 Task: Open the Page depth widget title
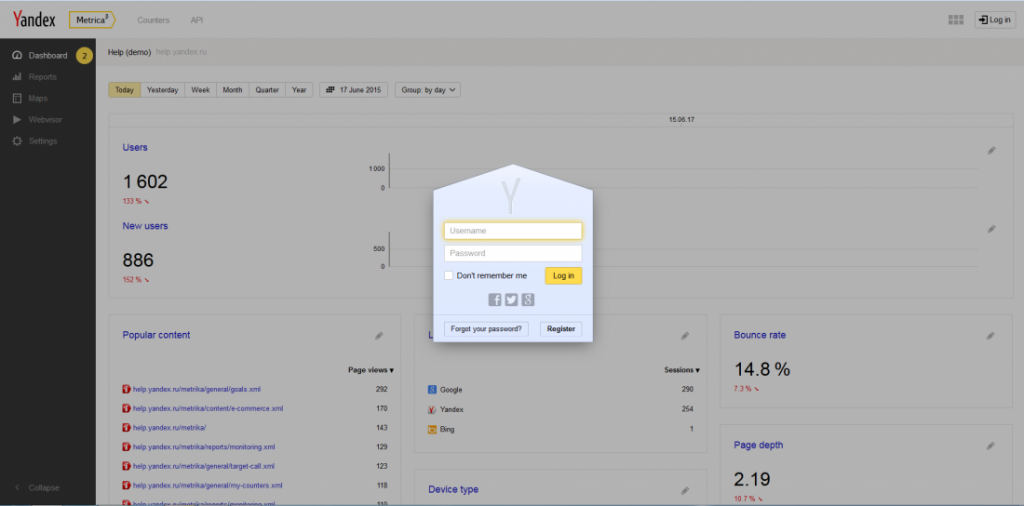coord(758,445)
